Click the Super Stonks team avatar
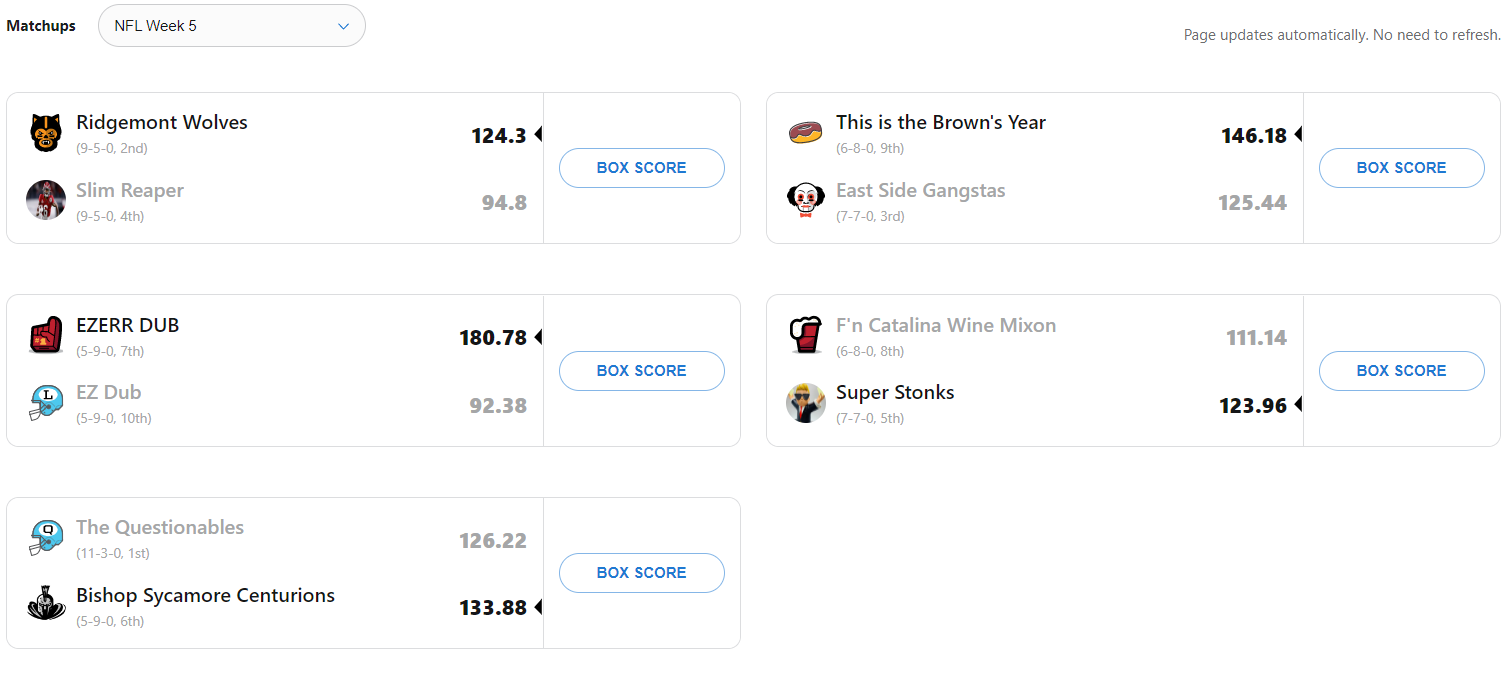 806,403
